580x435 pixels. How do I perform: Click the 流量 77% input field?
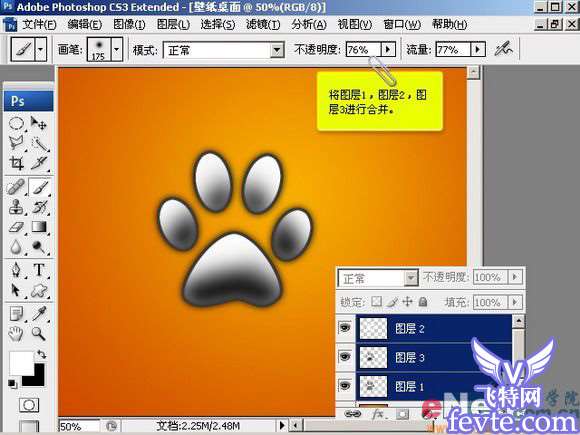click(453, 49)
